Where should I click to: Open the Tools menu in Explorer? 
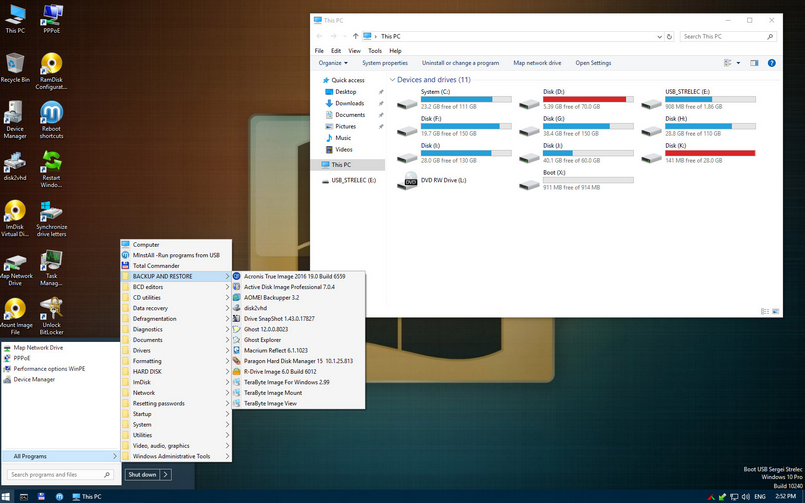375,51
